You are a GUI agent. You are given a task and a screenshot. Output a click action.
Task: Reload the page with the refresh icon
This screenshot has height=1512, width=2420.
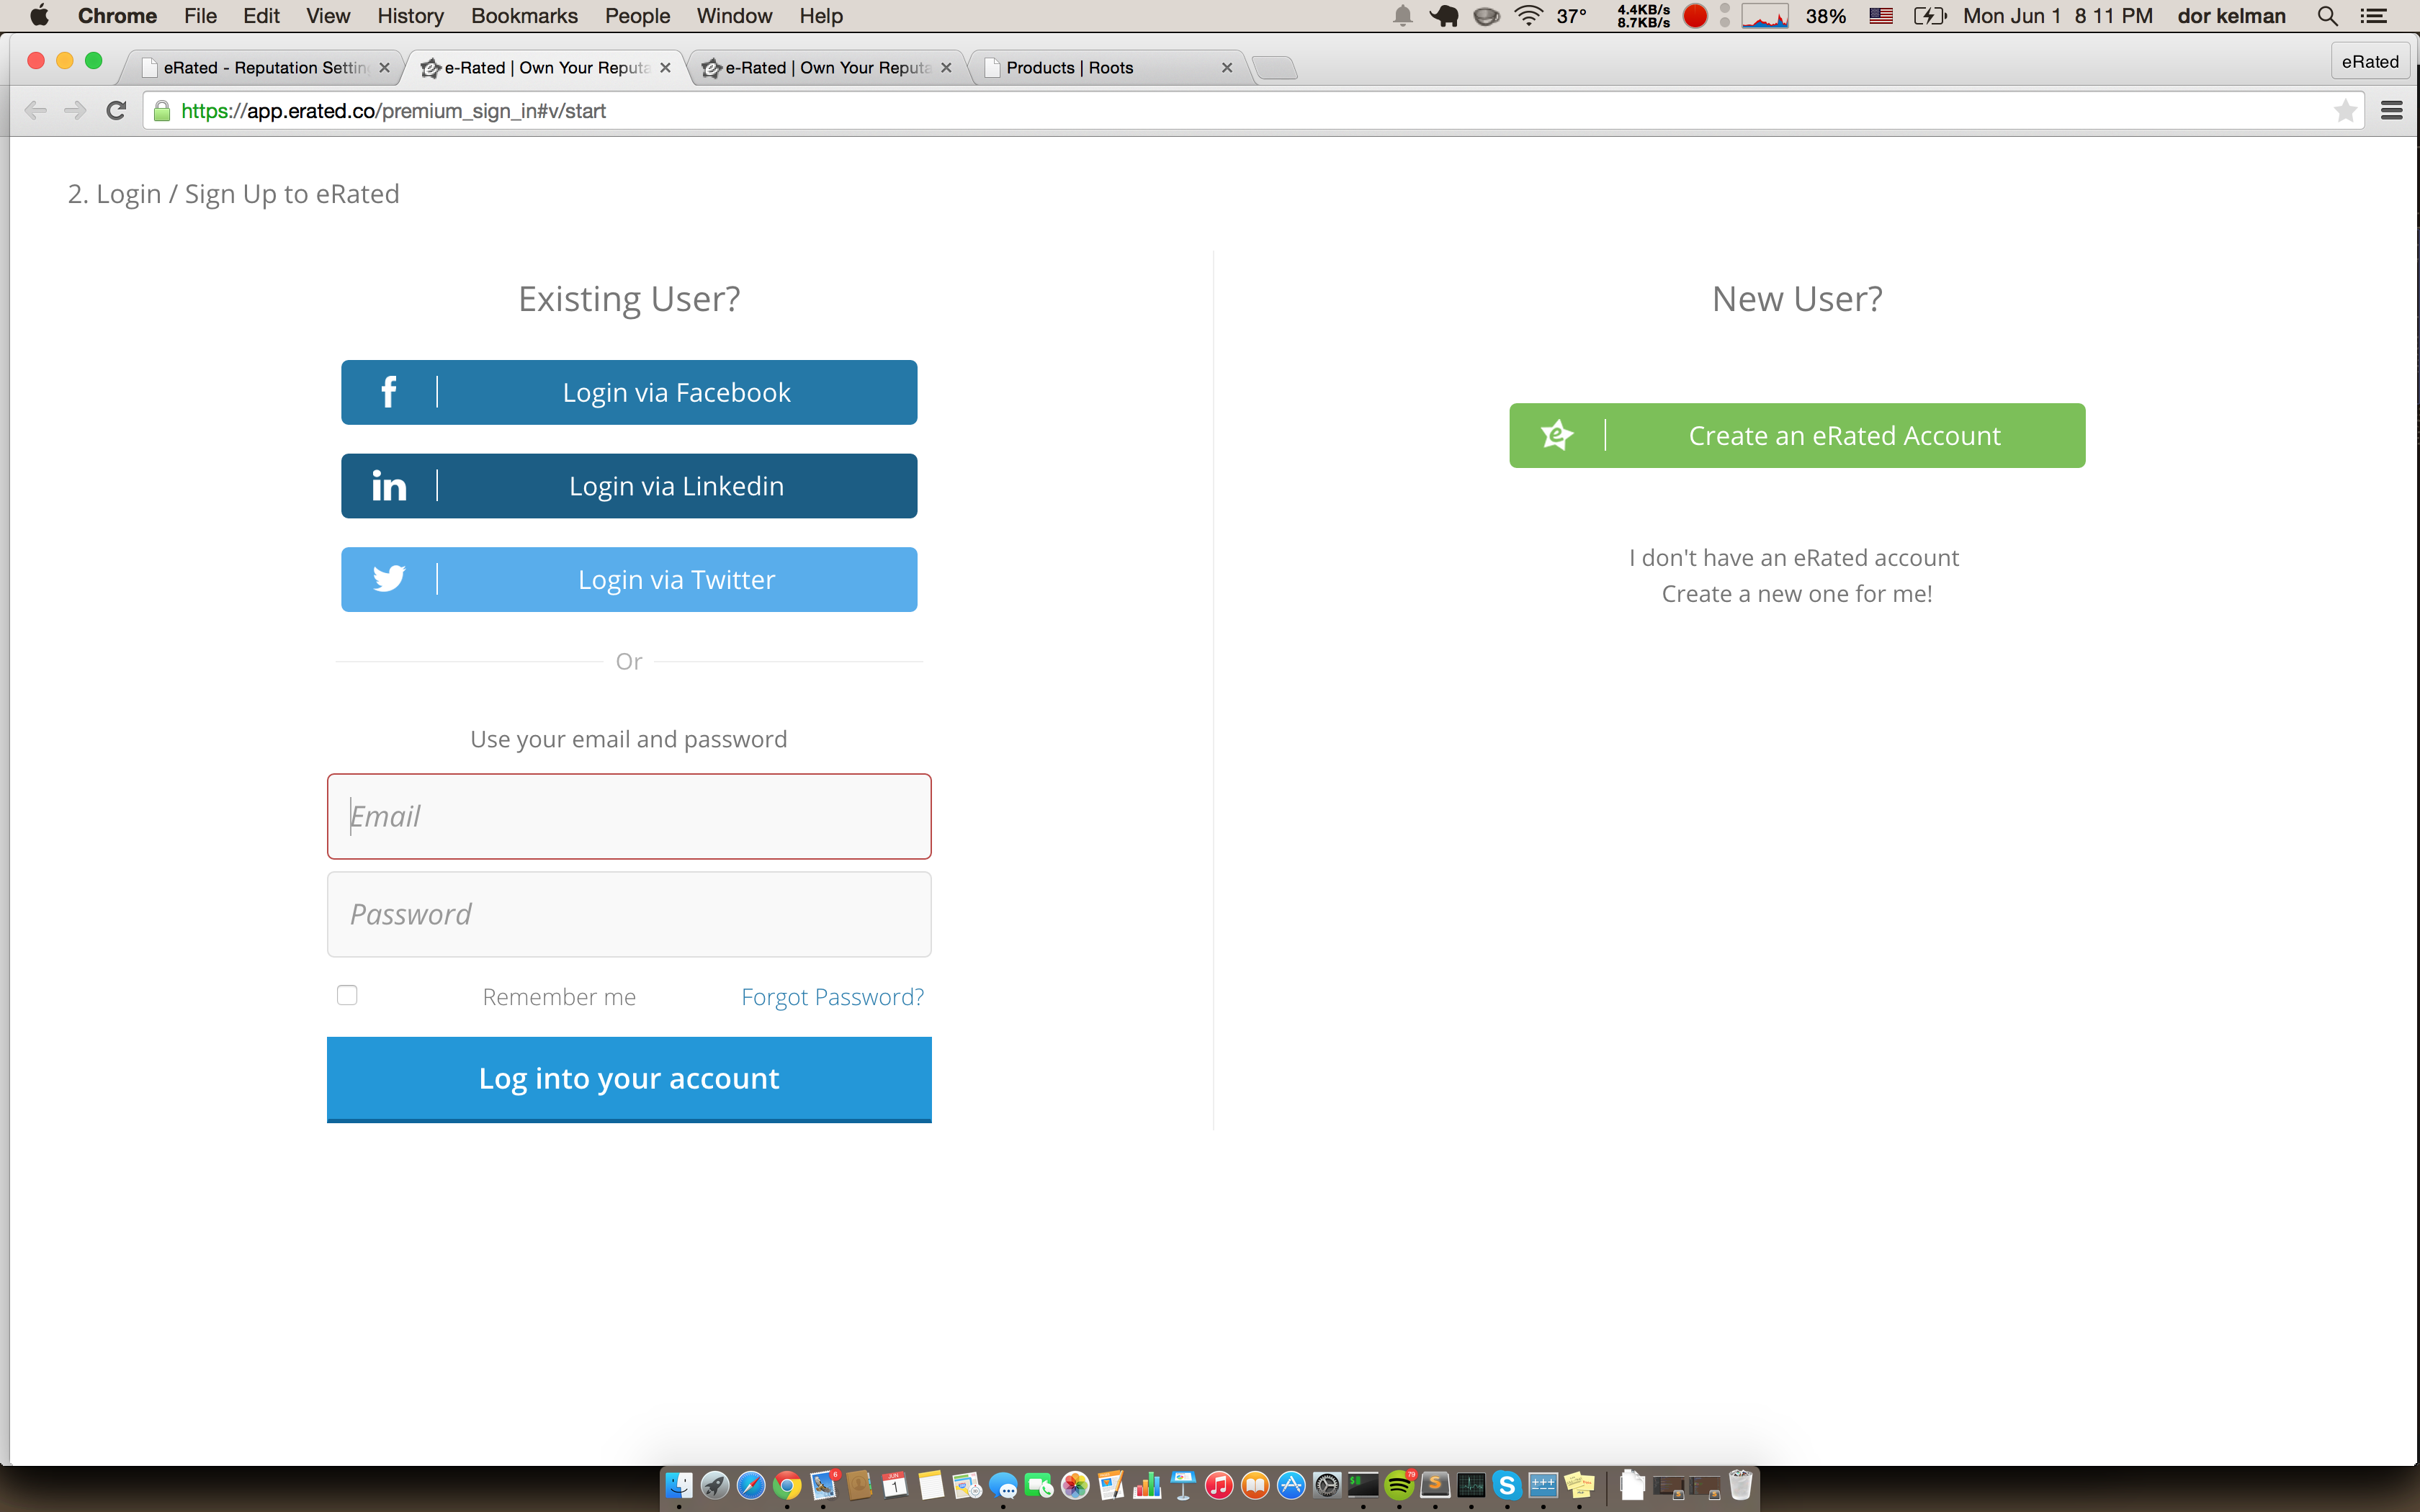click(x=116, y=111)
